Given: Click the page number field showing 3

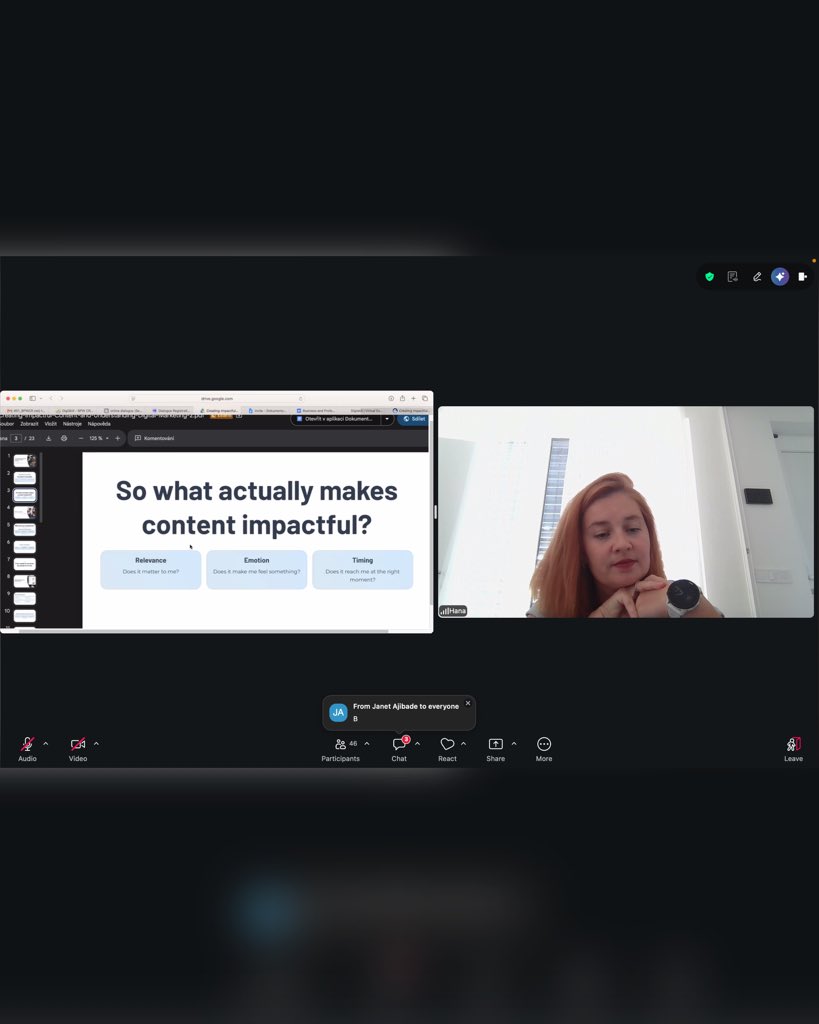Looking at the screenshot, I should [x=16, y=438].
